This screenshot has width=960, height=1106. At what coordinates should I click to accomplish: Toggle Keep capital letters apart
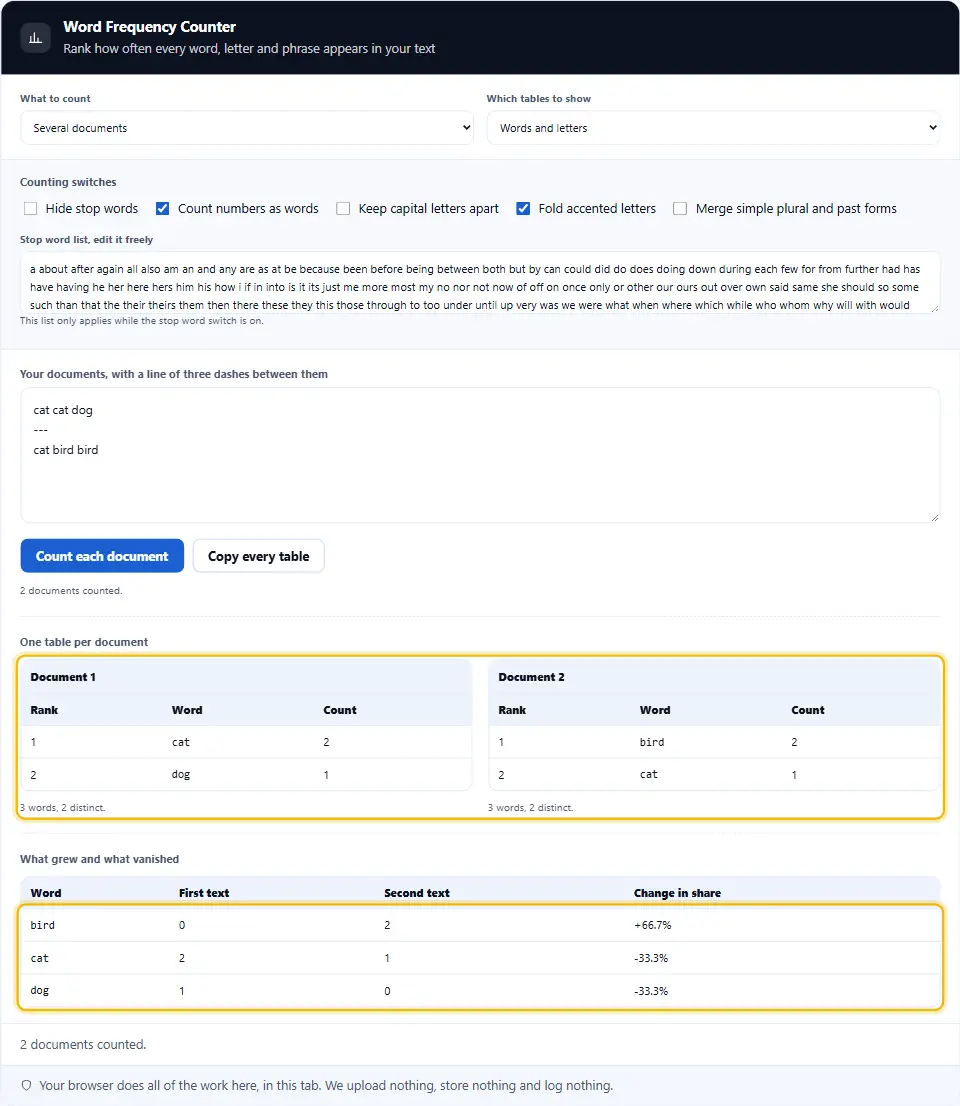tap(343, 209)
